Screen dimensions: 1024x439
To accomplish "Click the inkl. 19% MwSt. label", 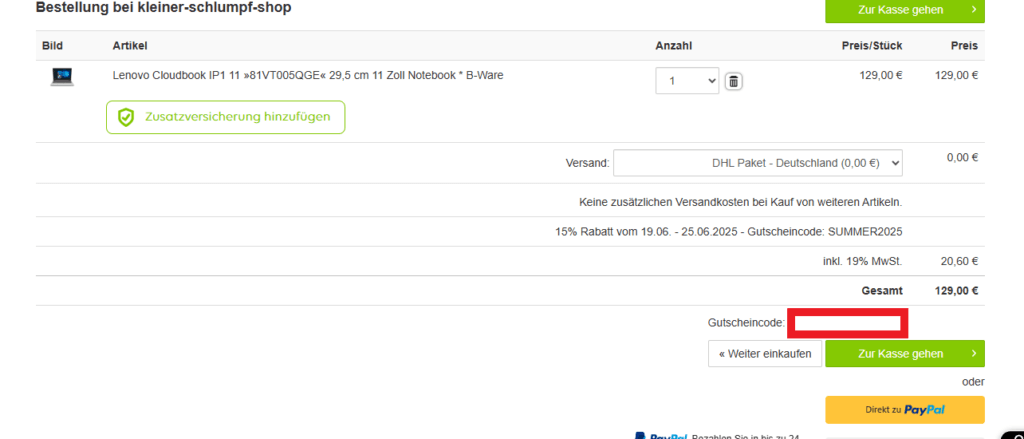I will point(863,261).
